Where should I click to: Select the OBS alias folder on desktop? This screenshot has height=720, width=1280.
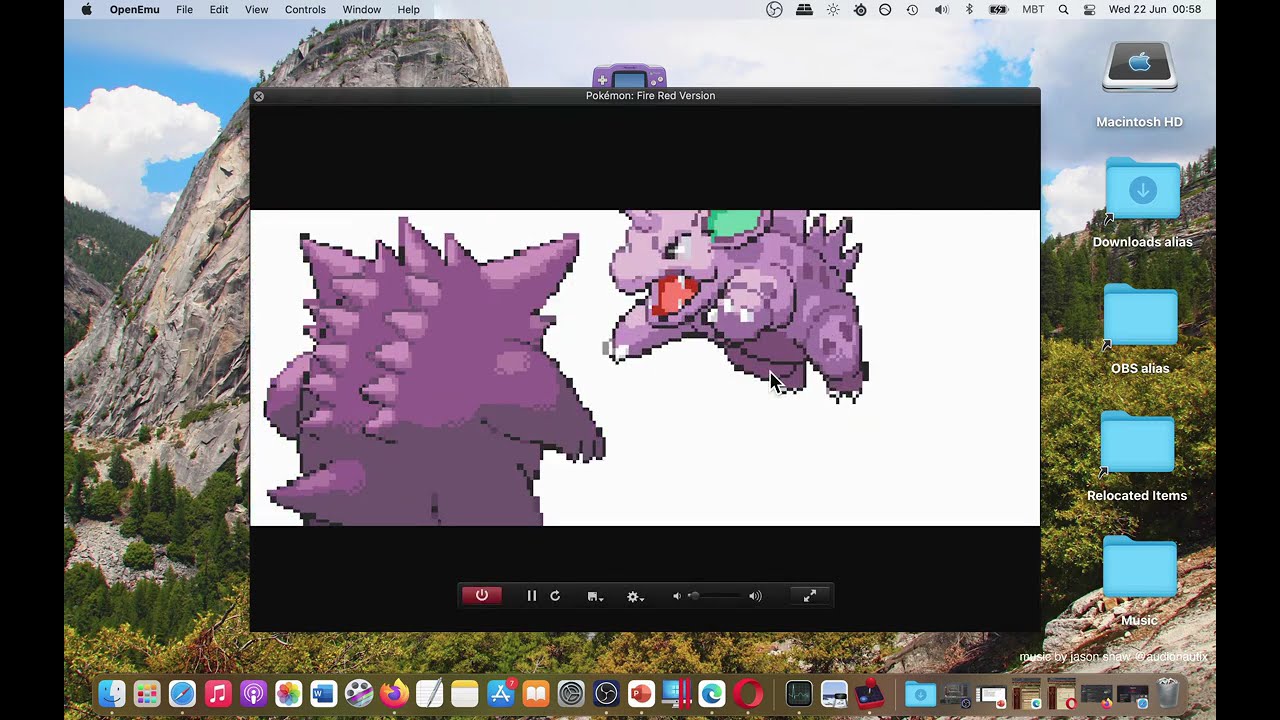1140,316
